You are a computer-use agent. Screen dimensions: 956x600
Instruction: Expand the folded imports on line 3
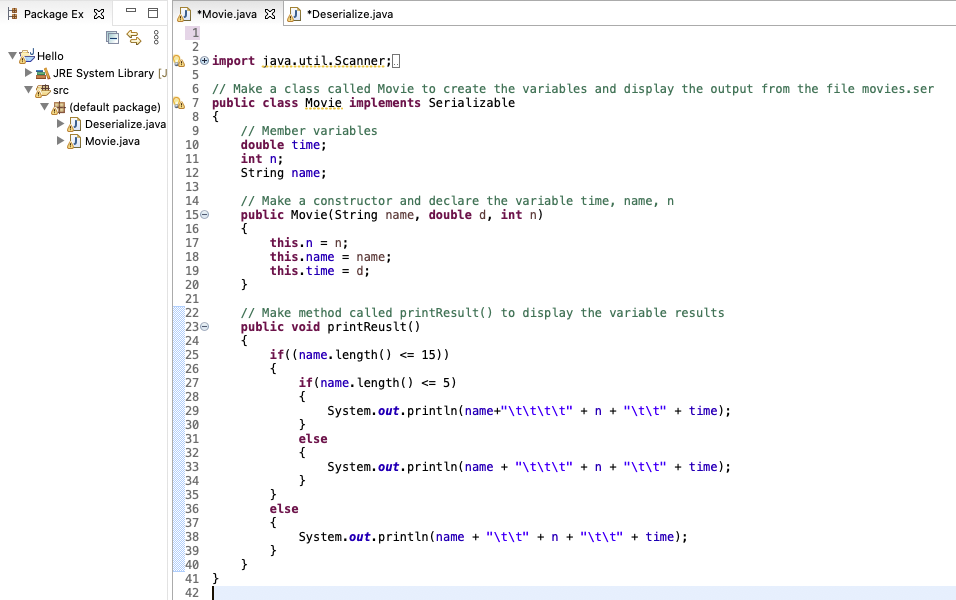click(204, 61)
